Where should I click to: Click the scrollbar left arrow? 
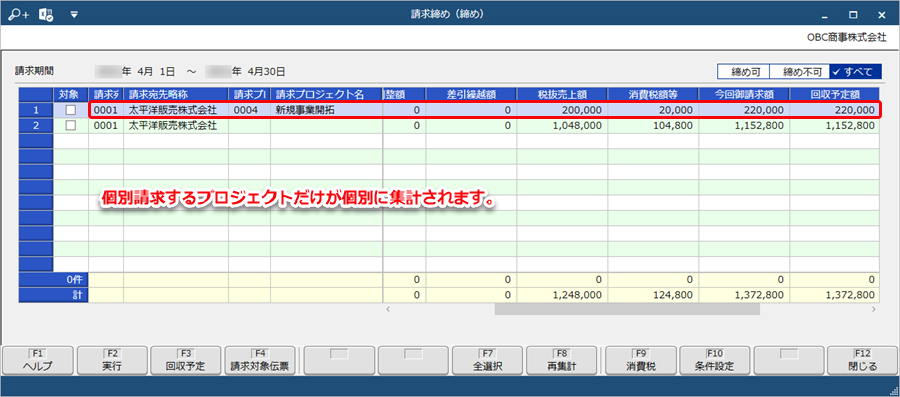tap(388, 309)
